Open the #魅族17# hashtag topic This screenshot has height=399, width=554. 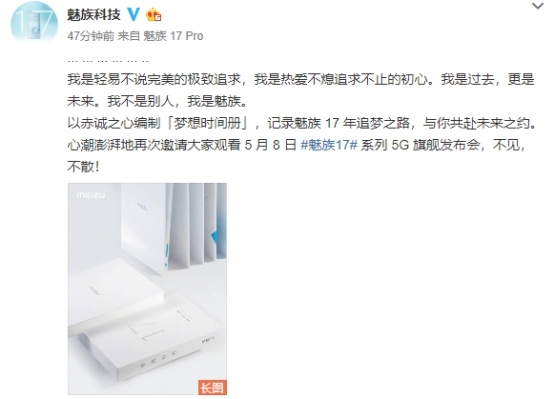pos(329,145)
